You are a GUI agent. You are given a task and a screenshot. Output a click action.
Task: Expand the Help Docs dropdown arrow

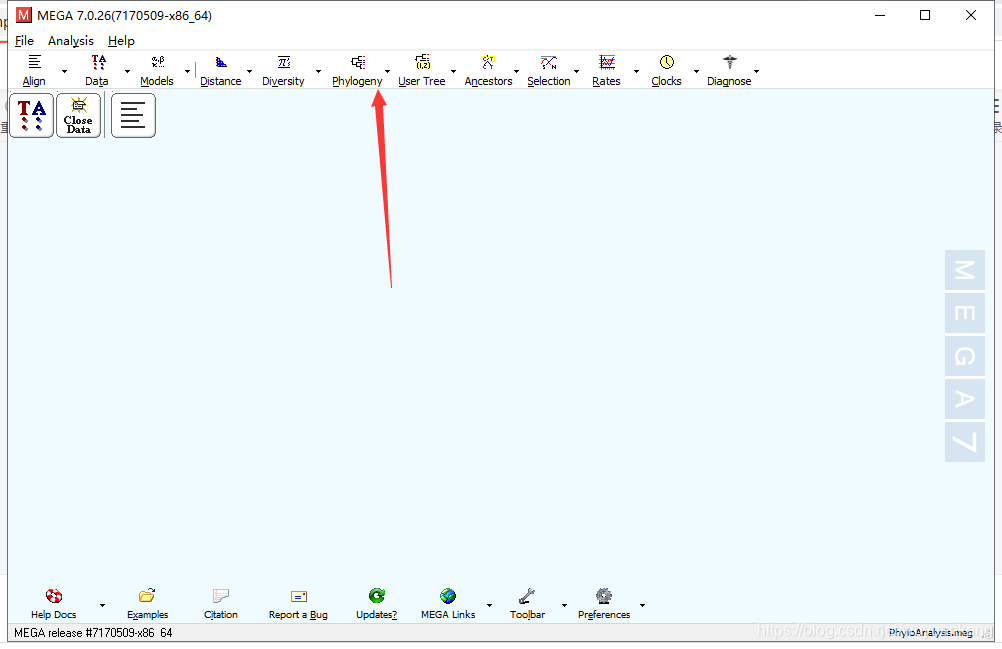(x=102, y=605)
